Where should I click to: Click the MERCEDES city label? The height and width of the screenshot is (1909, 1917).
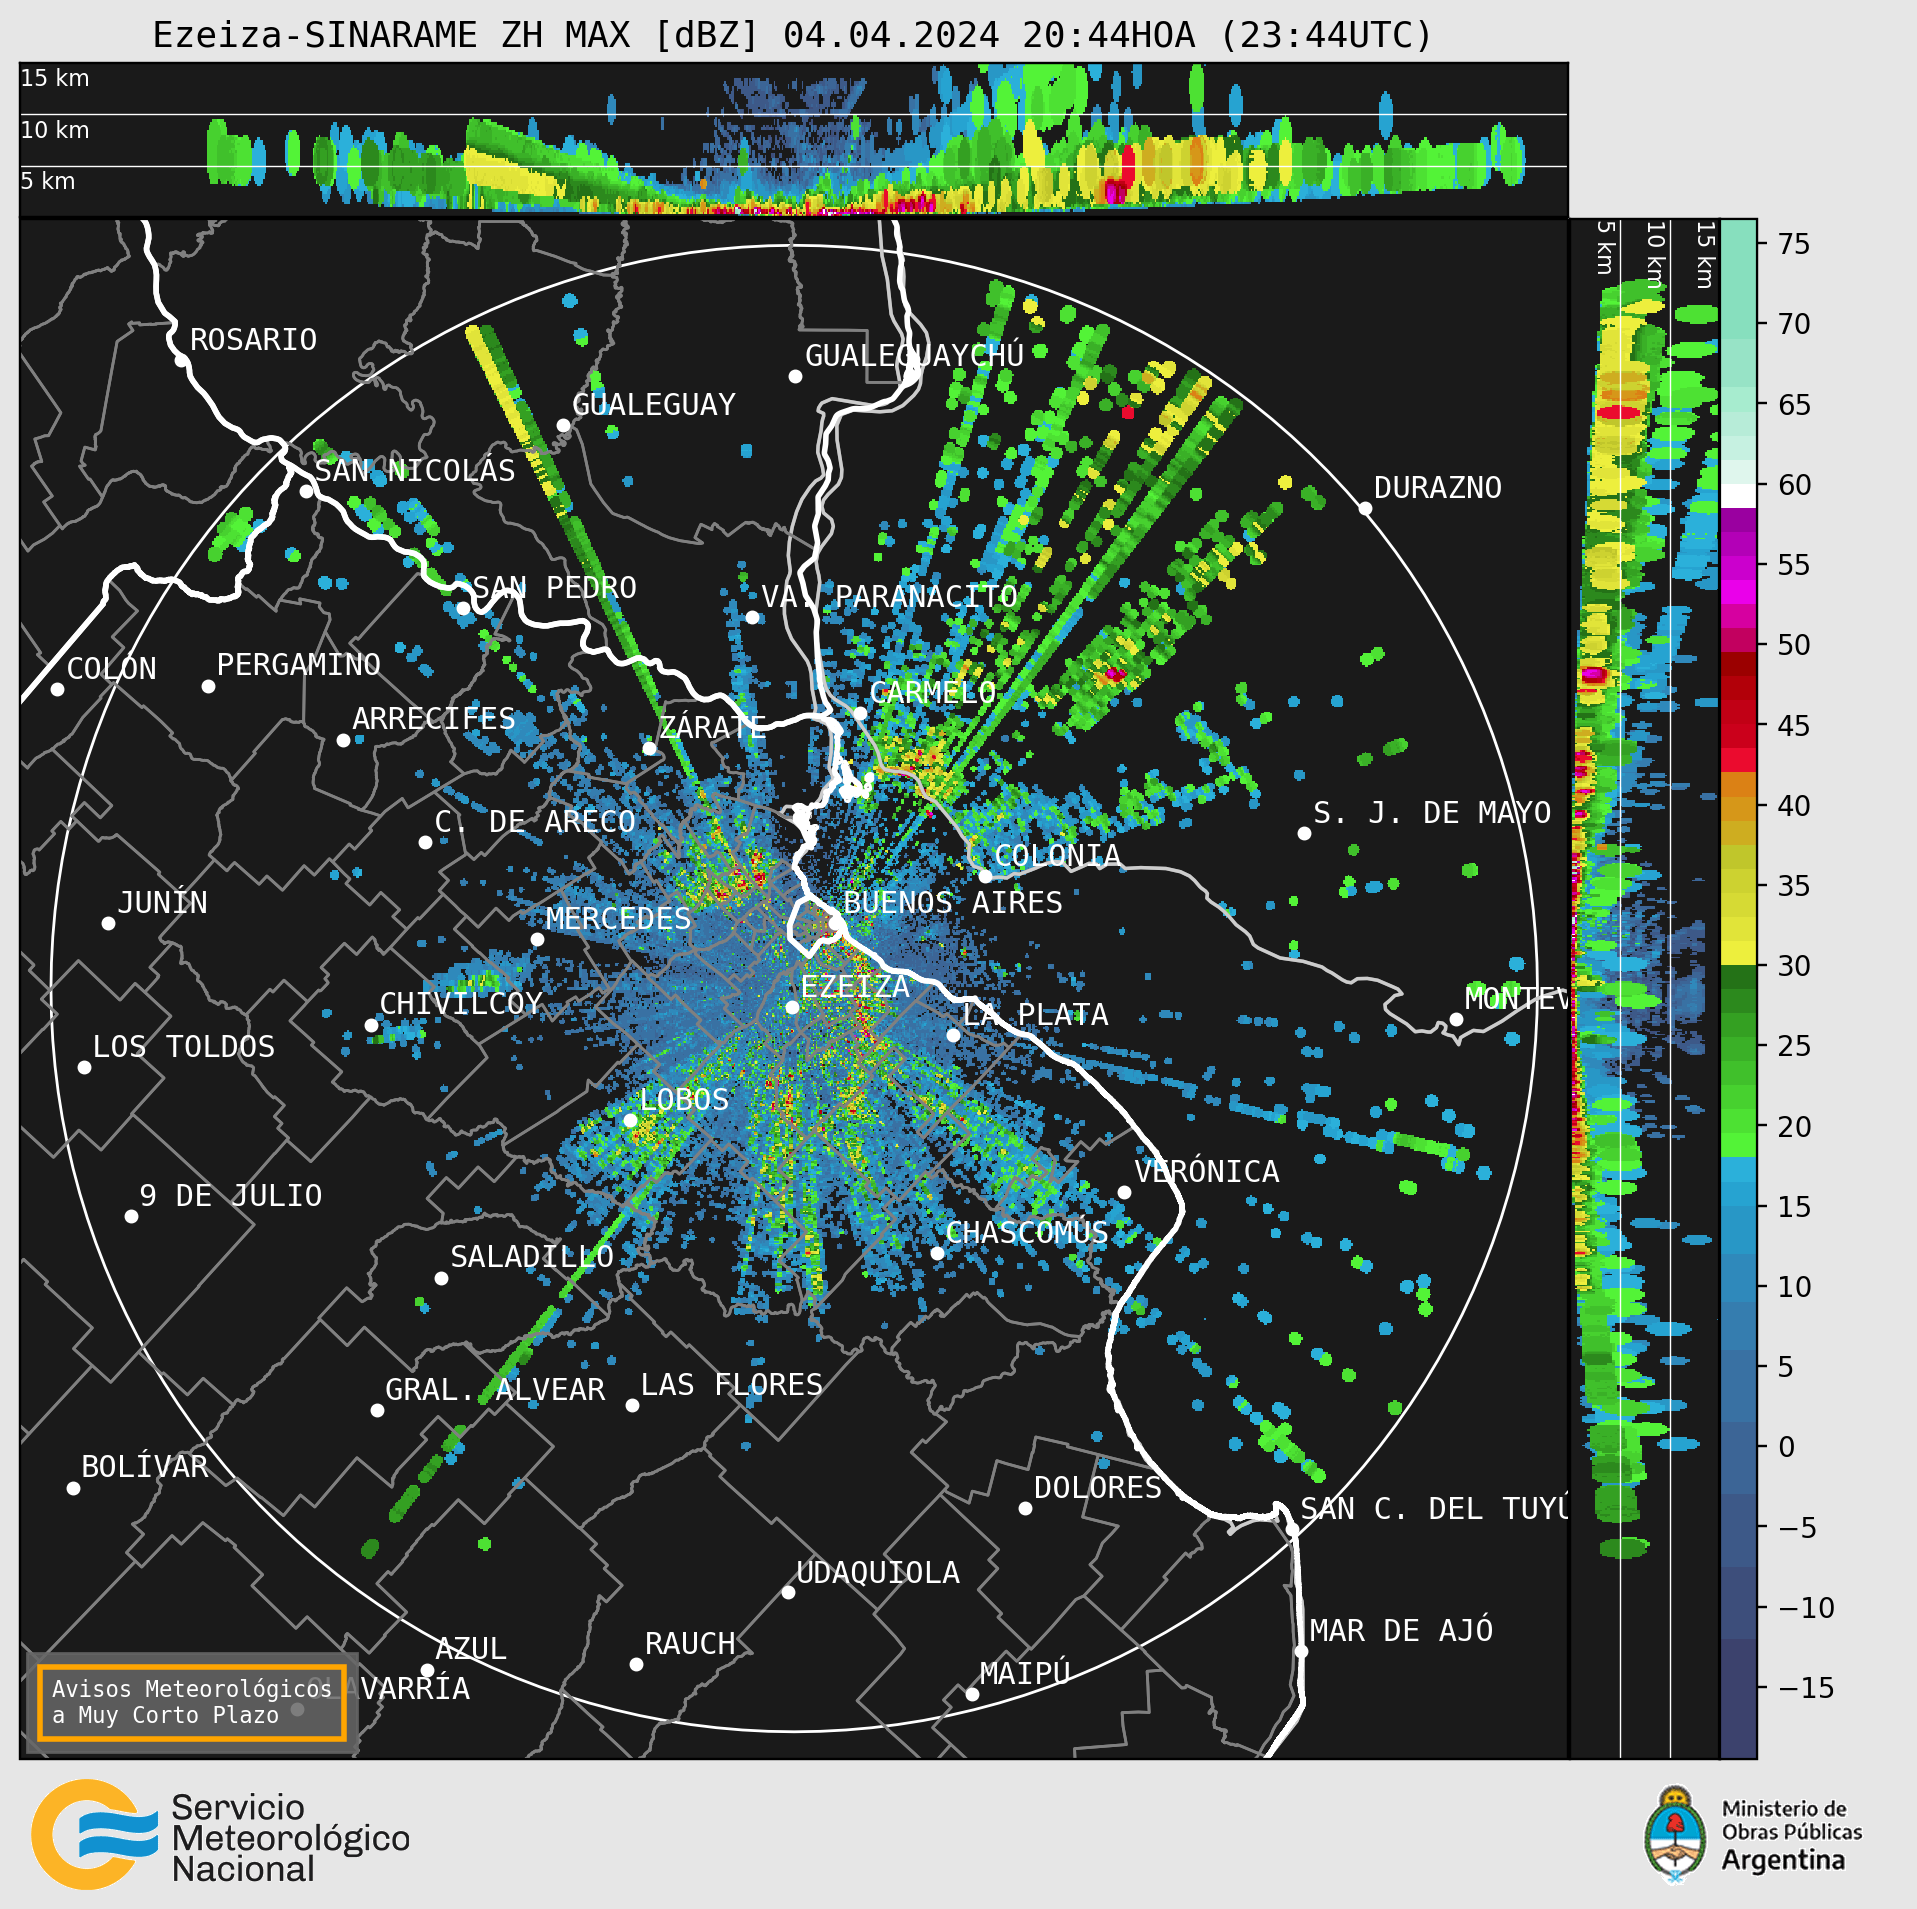(618, 919)
